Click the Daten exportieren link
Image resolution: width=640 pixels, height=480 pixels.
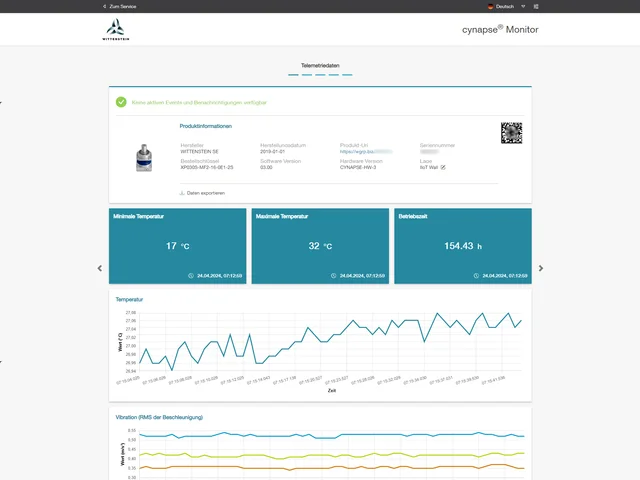206,192
